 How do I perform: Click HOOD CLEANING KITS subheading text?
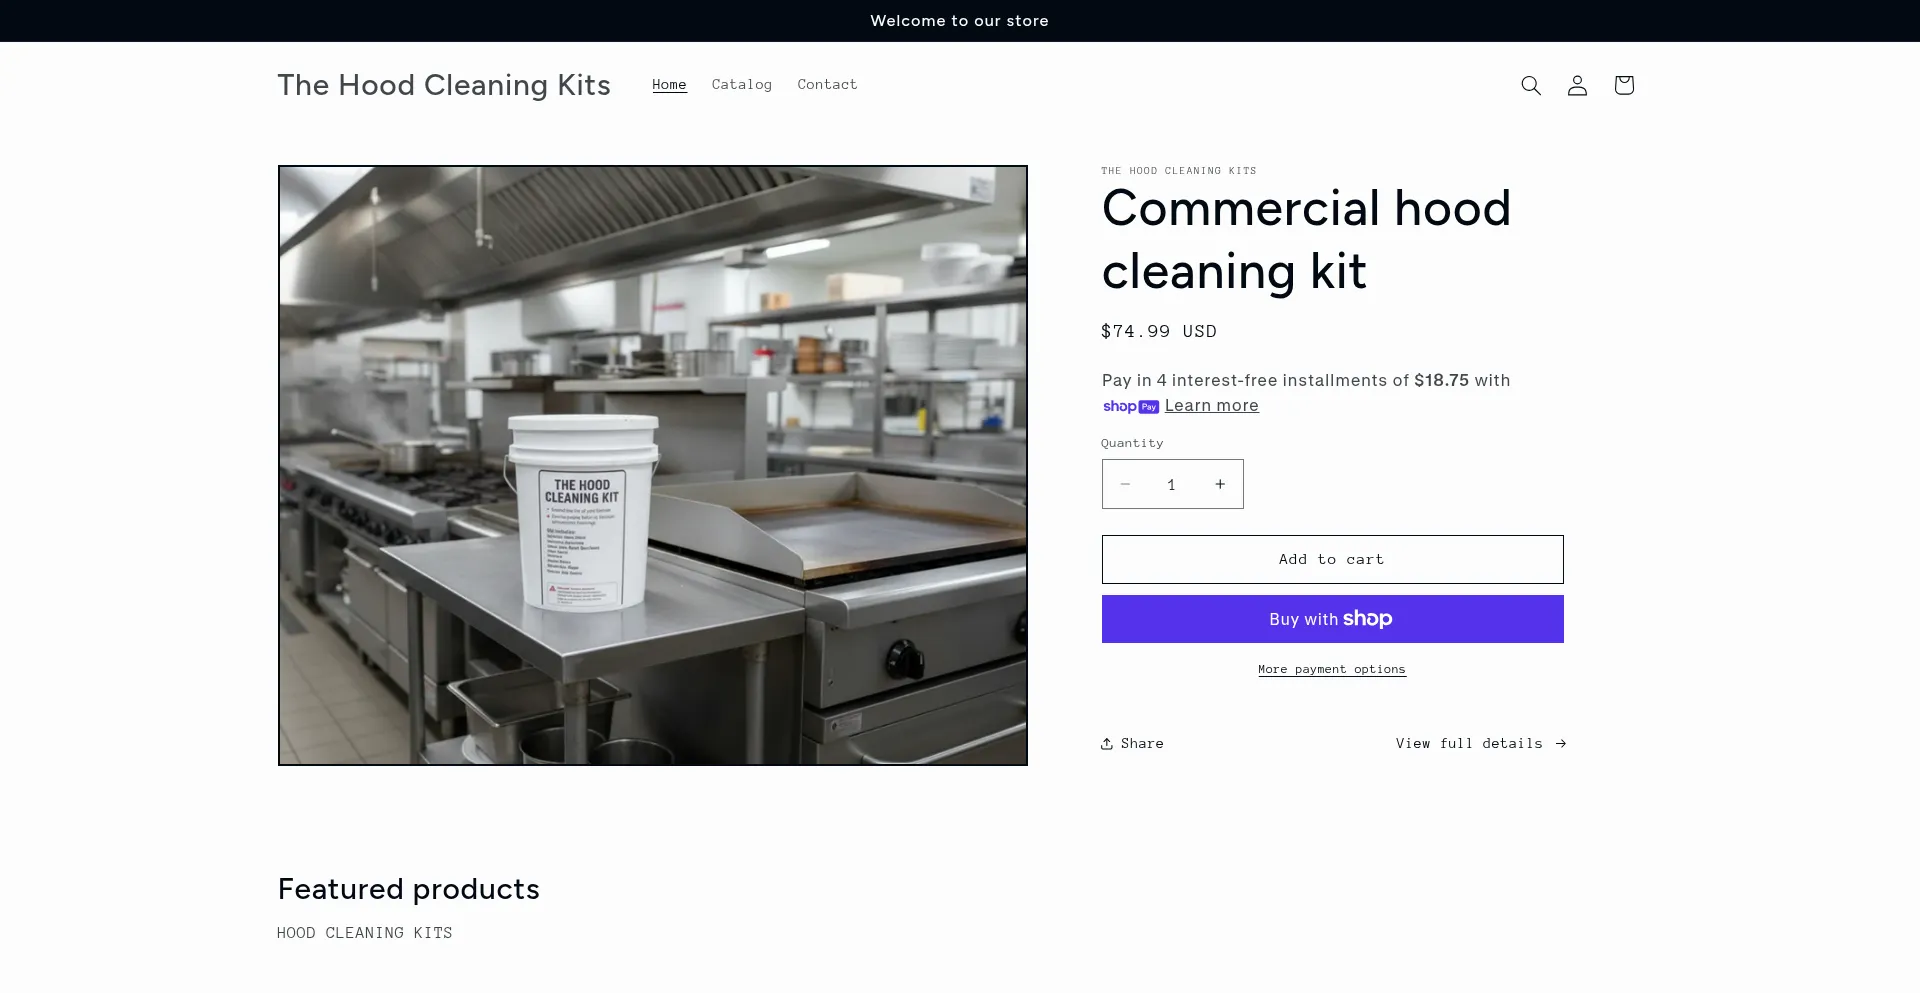click(x=365, y=932)
